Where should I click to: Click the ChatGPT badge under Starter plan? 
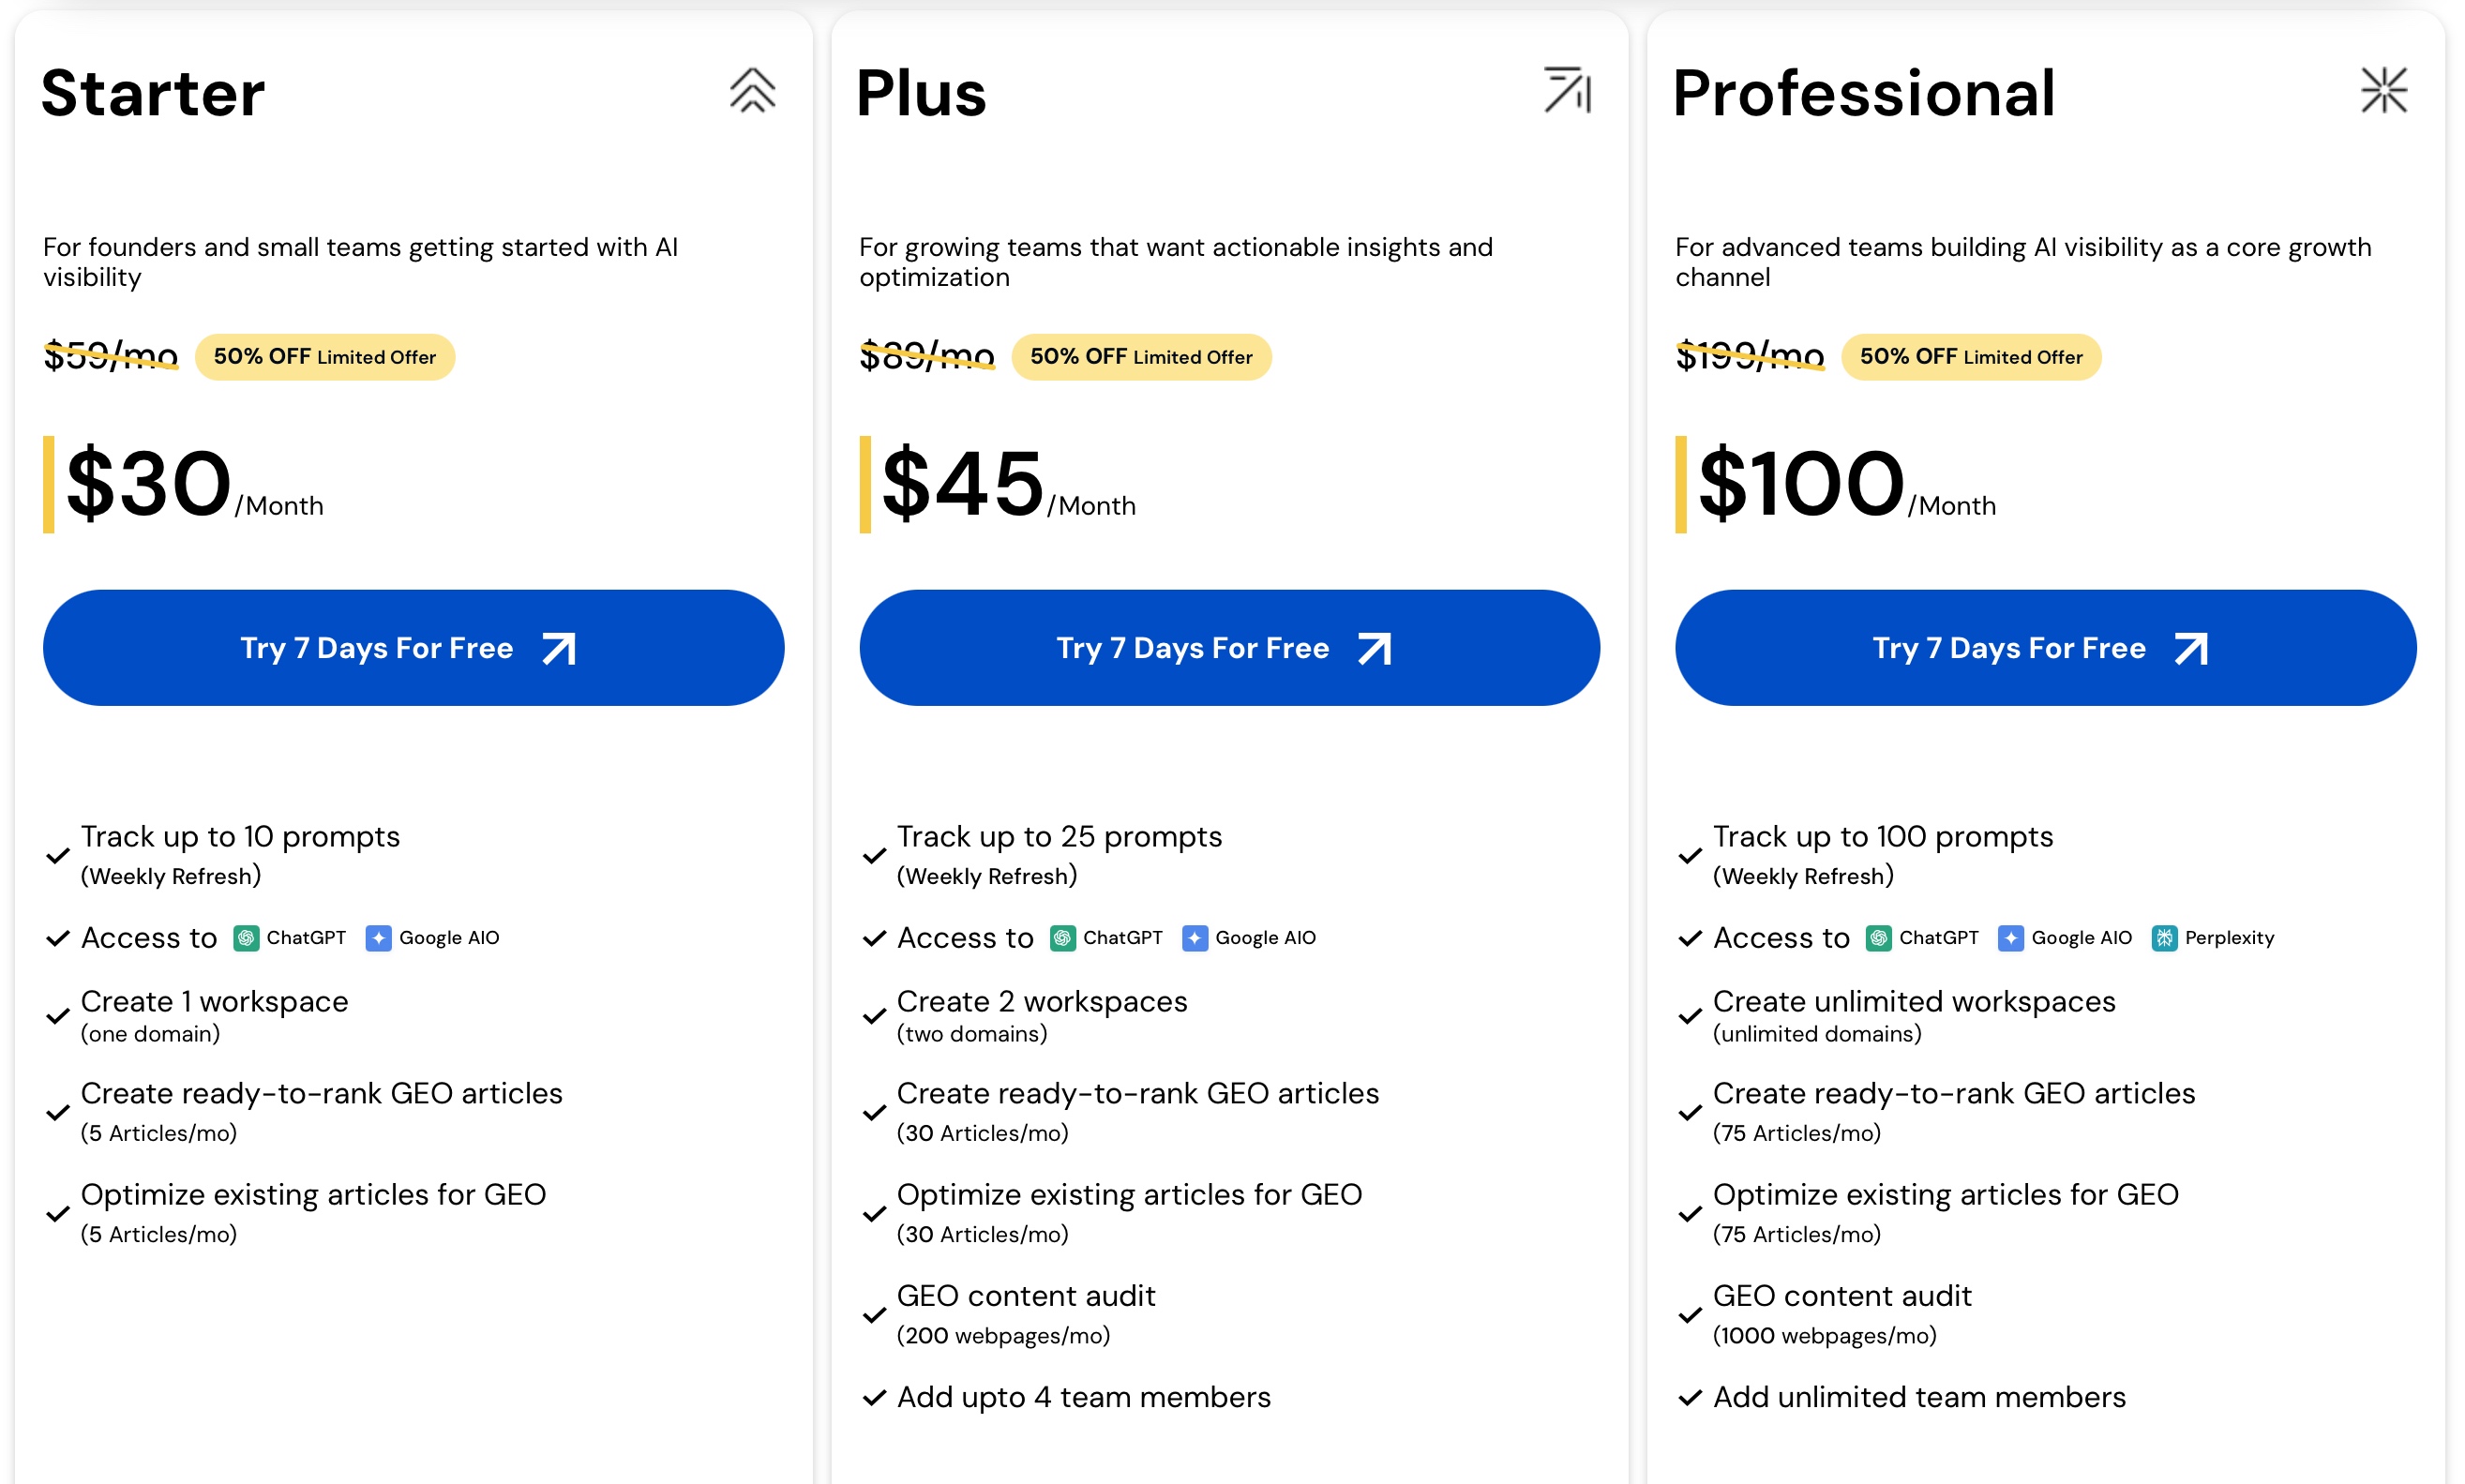point(289,938)
